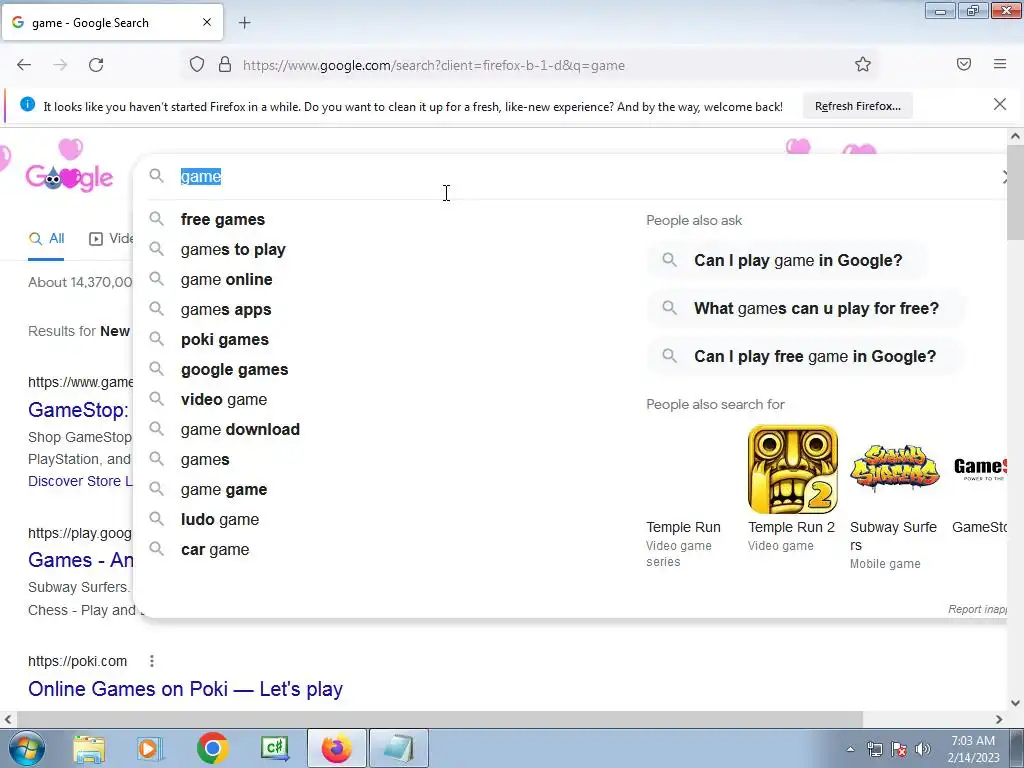The width and height of the screenshot is (1024, 768).
Task: Open the 'Games - An...' Google Play result
Action: 80,560
